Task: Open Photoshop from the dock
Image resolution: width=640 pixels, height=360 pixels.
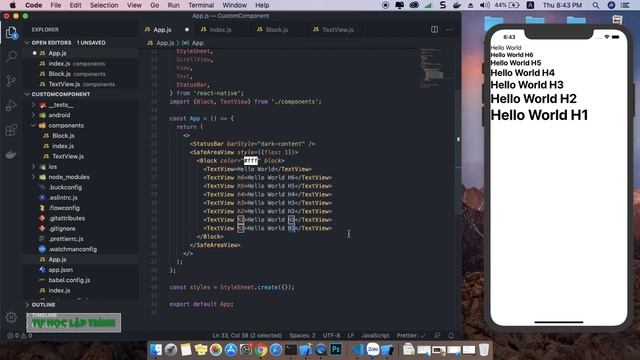Action: (x=336, y=350)
